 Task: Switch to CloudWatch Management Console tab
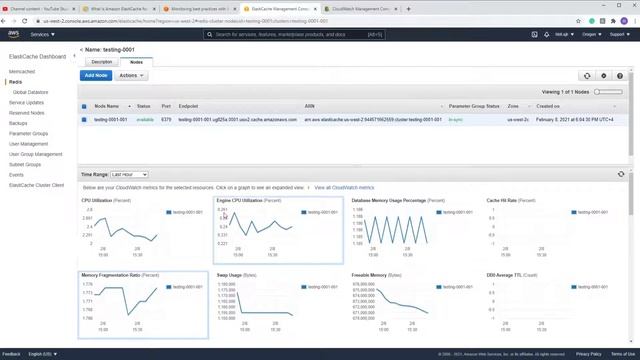click(360, 9)
